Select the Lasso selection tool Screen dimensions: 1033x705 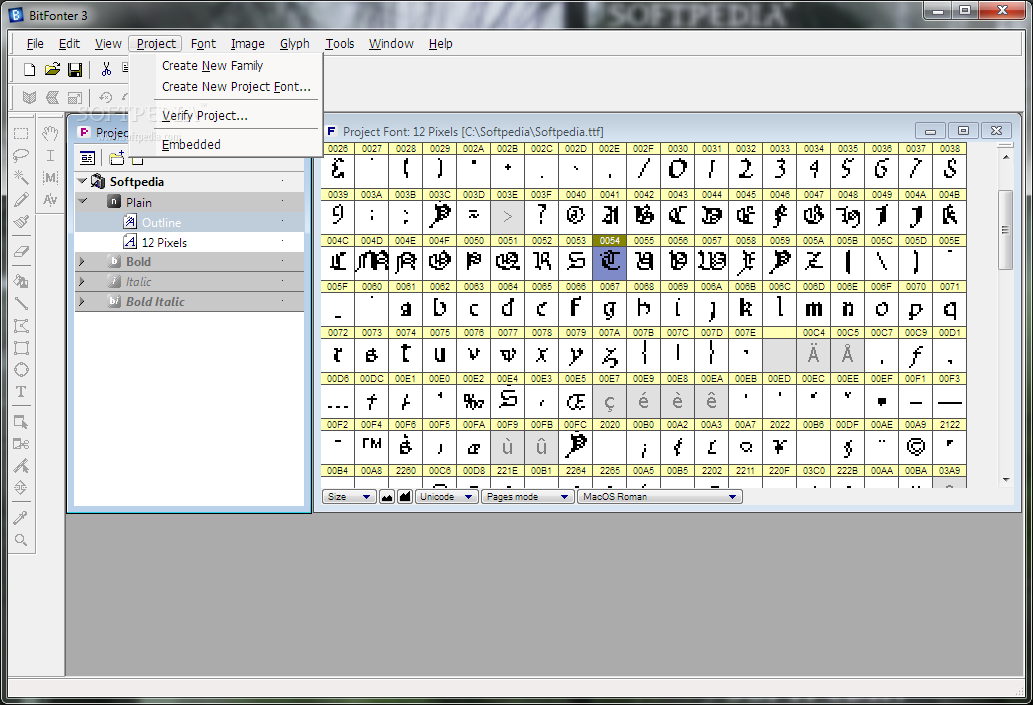[21, 155]
